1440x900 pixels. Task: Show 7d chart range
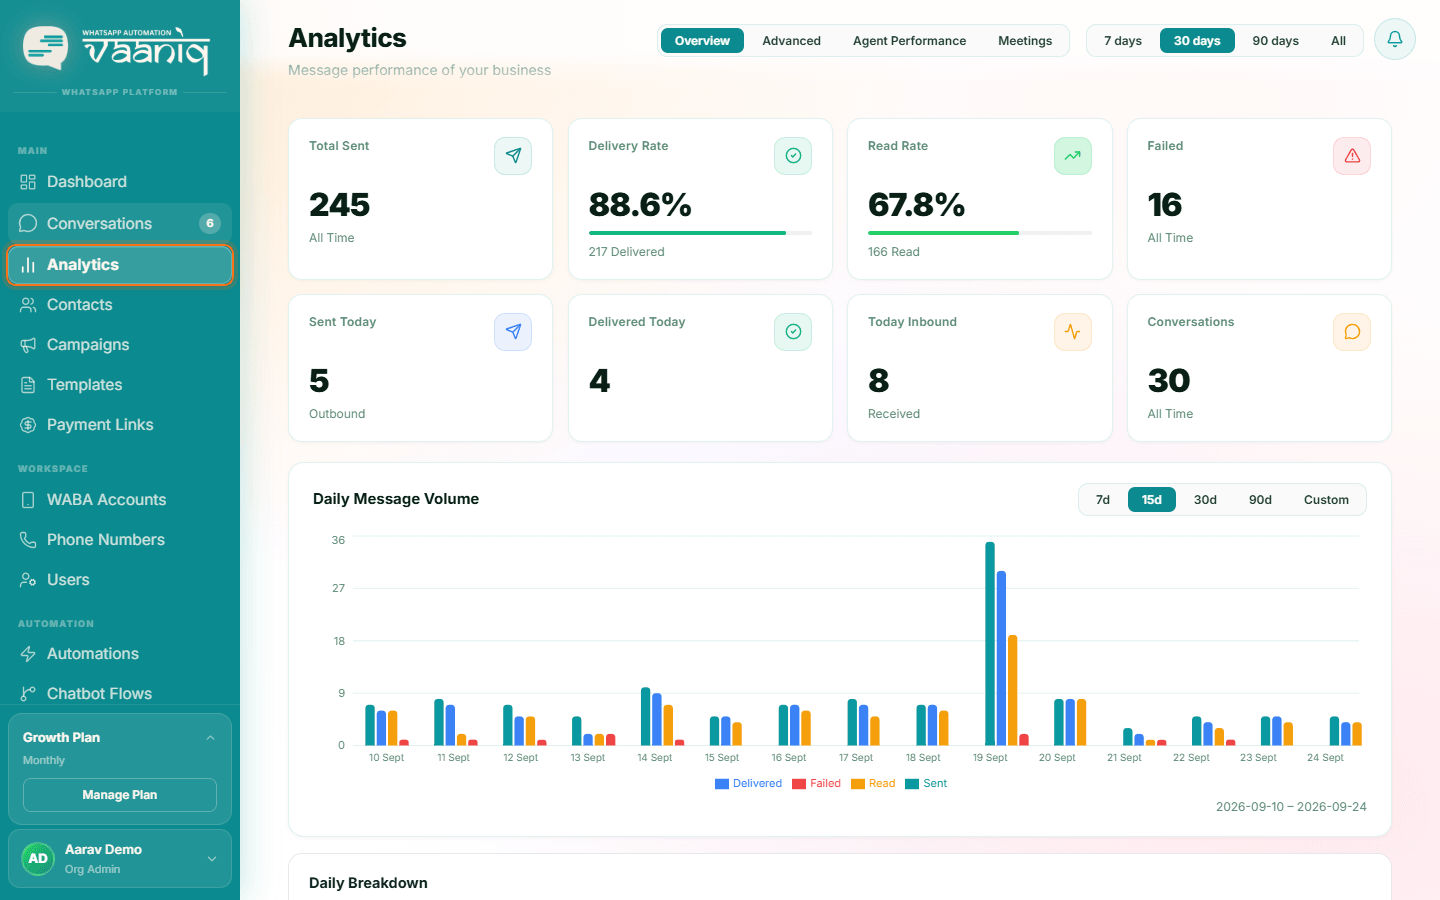coord(1103,500)
